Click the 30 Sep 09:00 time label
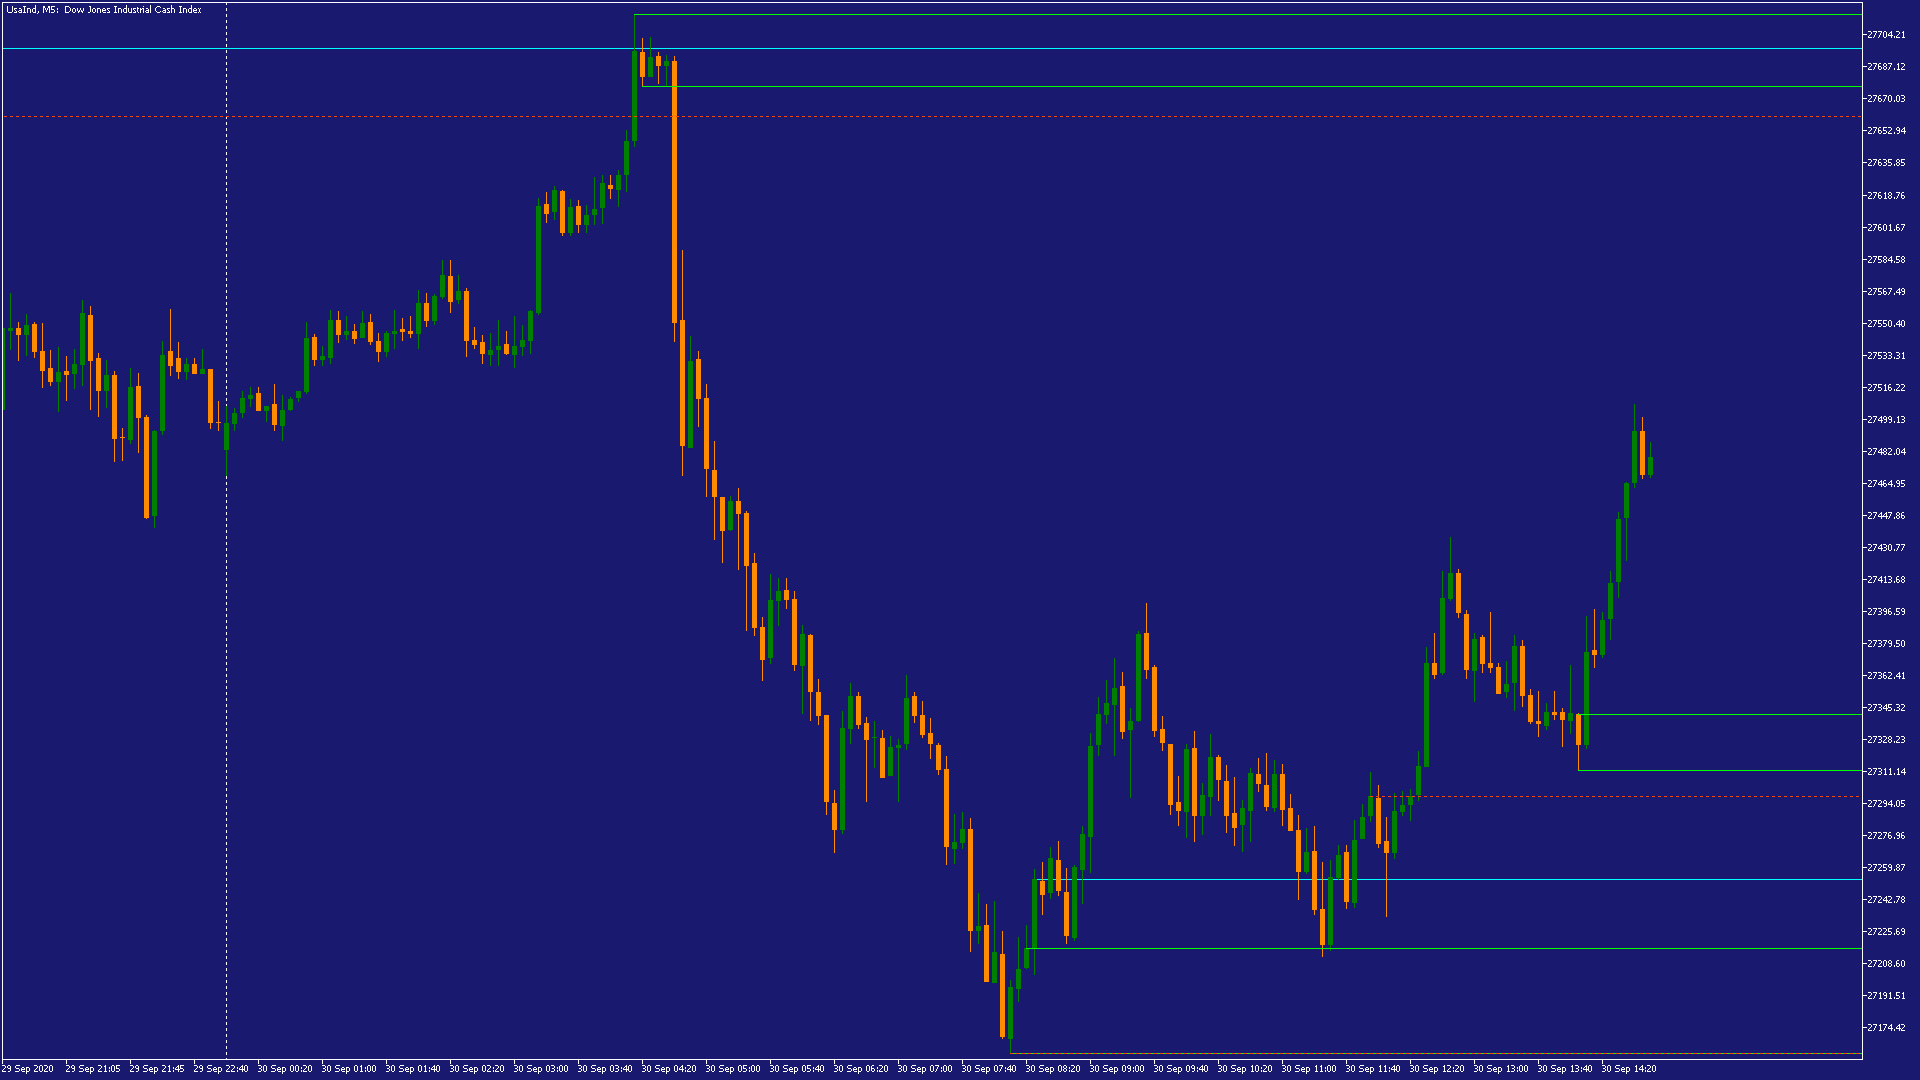The width and height of the screenshot is (1920, 1080). (1117, 1069)
